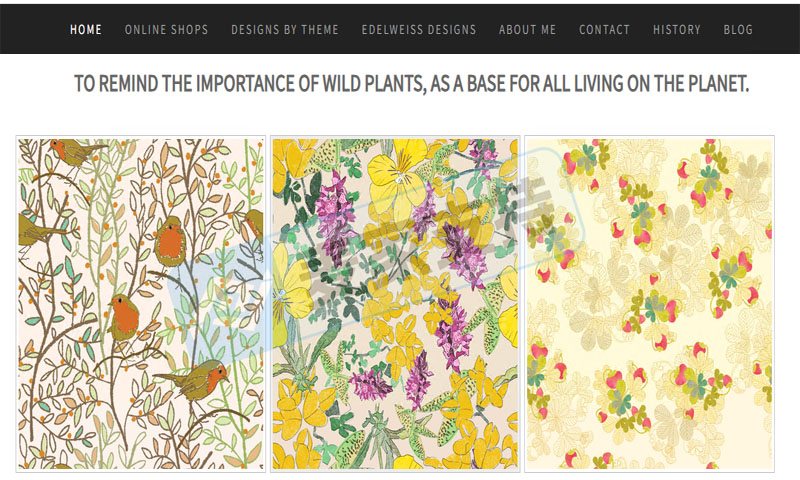
Task: Select Contact in the navigation bar
Action: coord(604,30)
